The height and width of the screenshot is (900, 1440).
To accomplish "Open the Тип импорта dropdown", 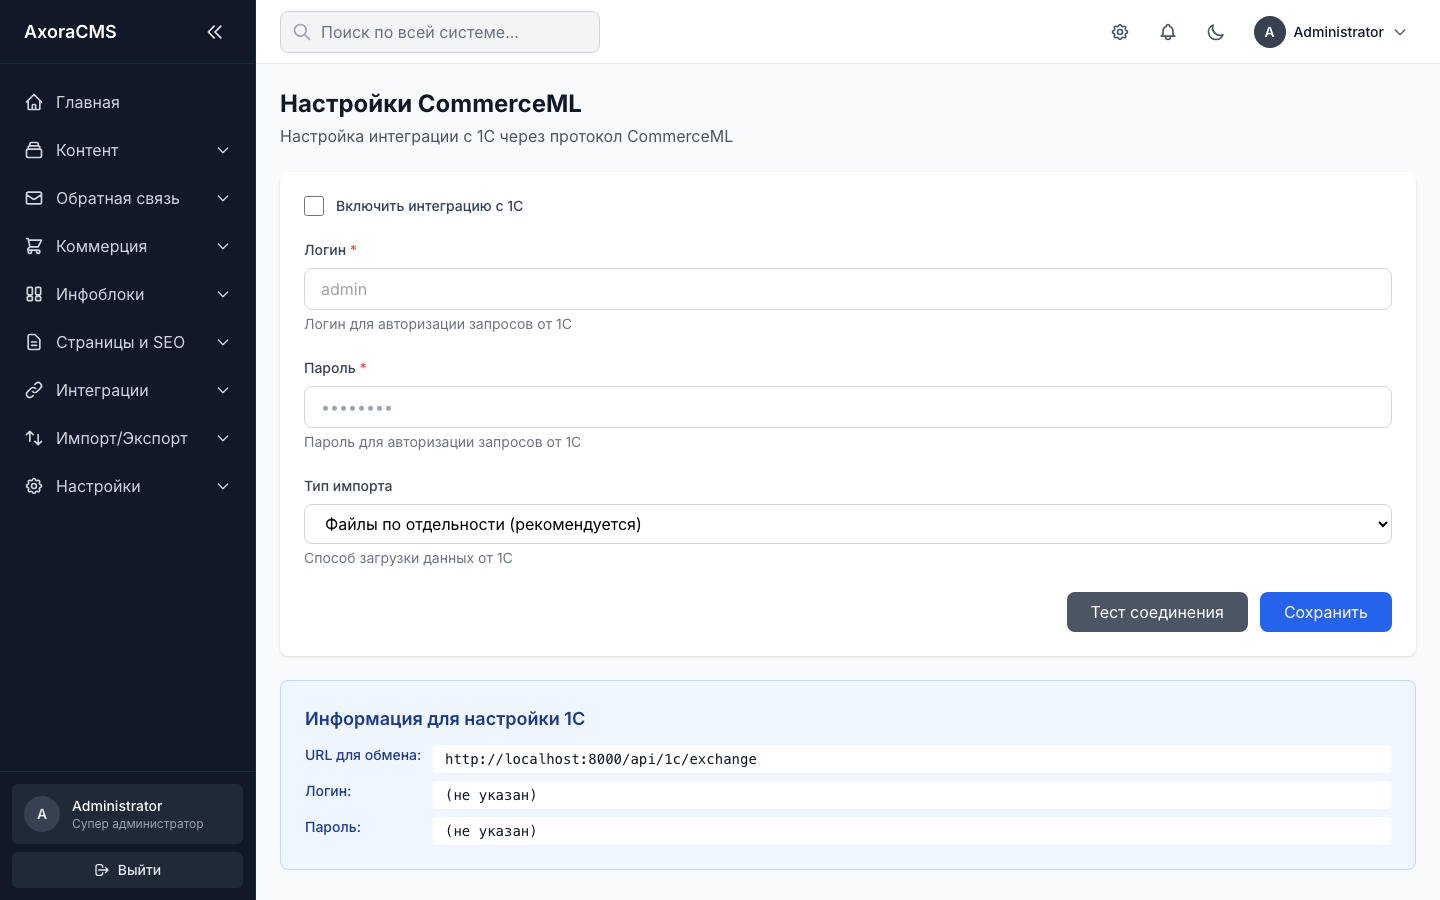I will coord(848,524).
